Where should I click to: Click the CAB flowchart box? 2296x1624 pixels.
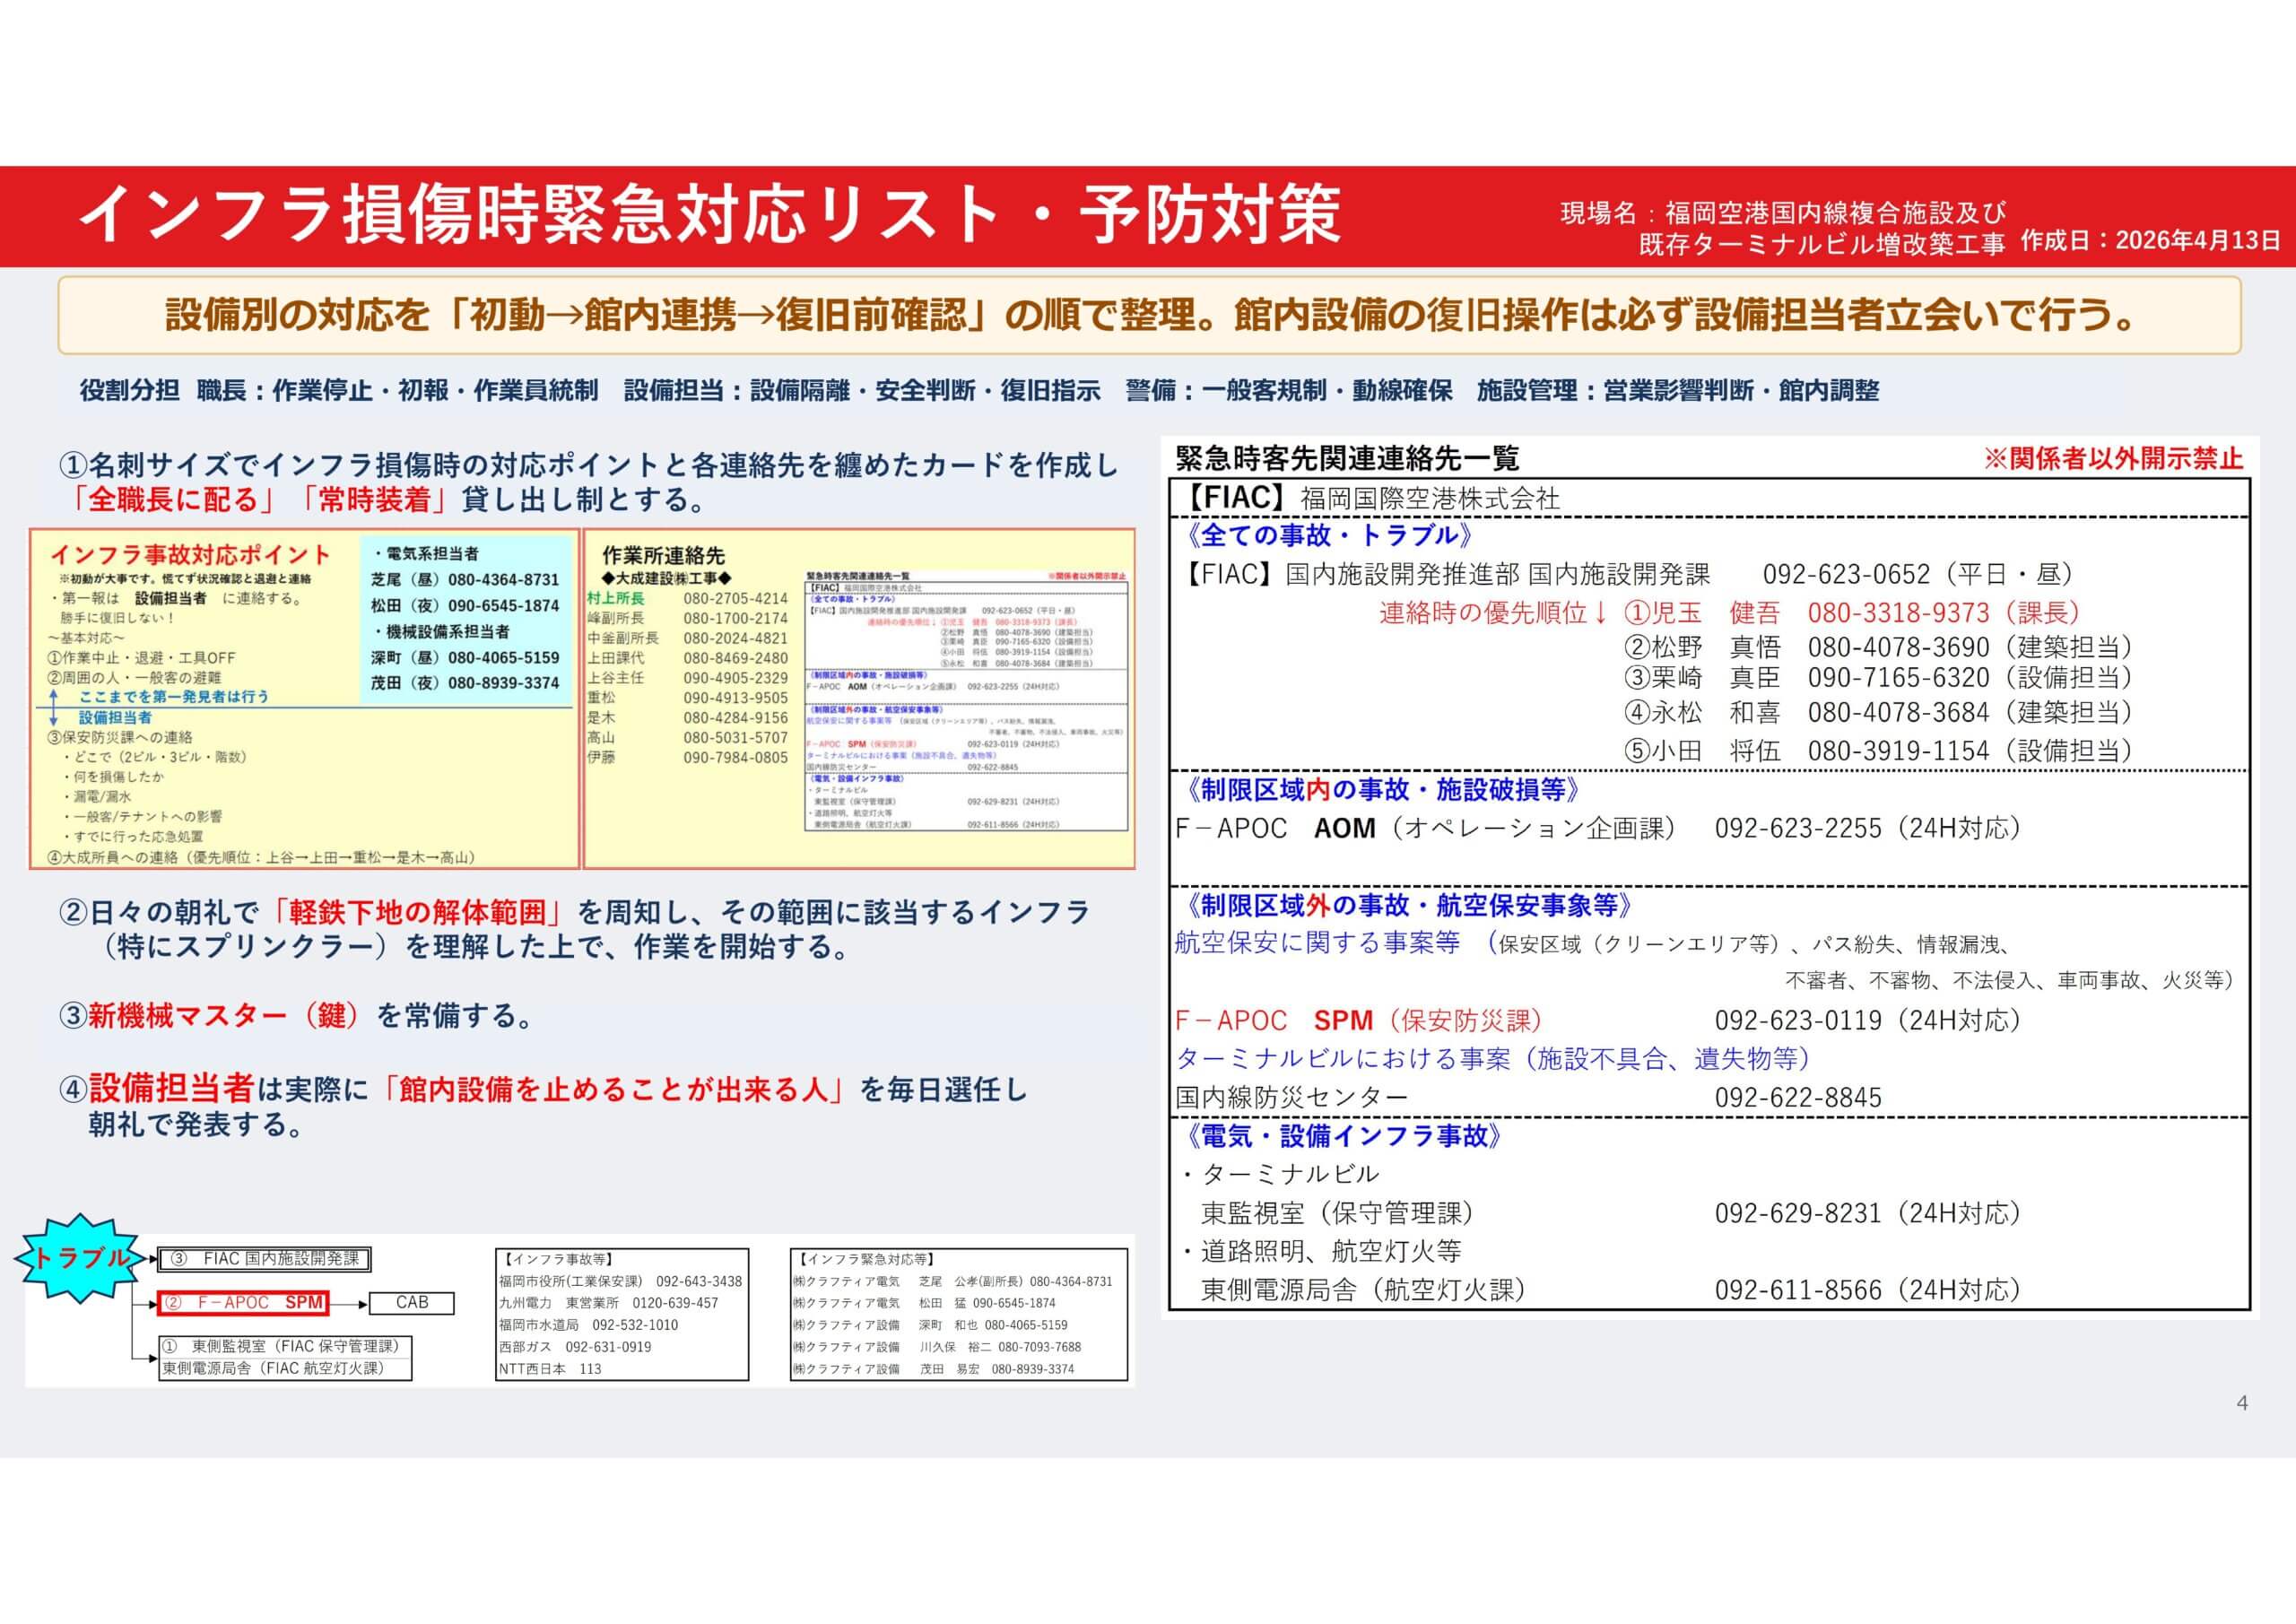pos(412,1302)
